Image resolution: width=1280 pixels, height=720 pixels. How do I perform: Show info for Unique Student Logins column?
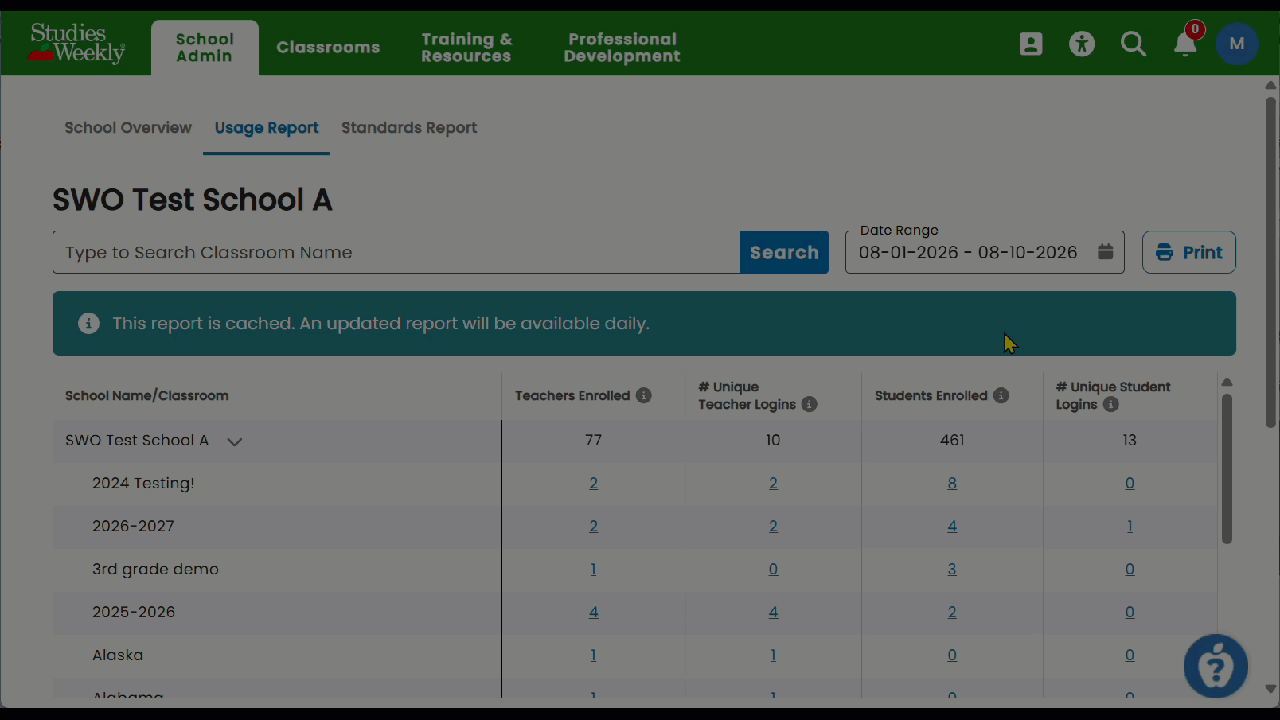(x=1111, y=404)
